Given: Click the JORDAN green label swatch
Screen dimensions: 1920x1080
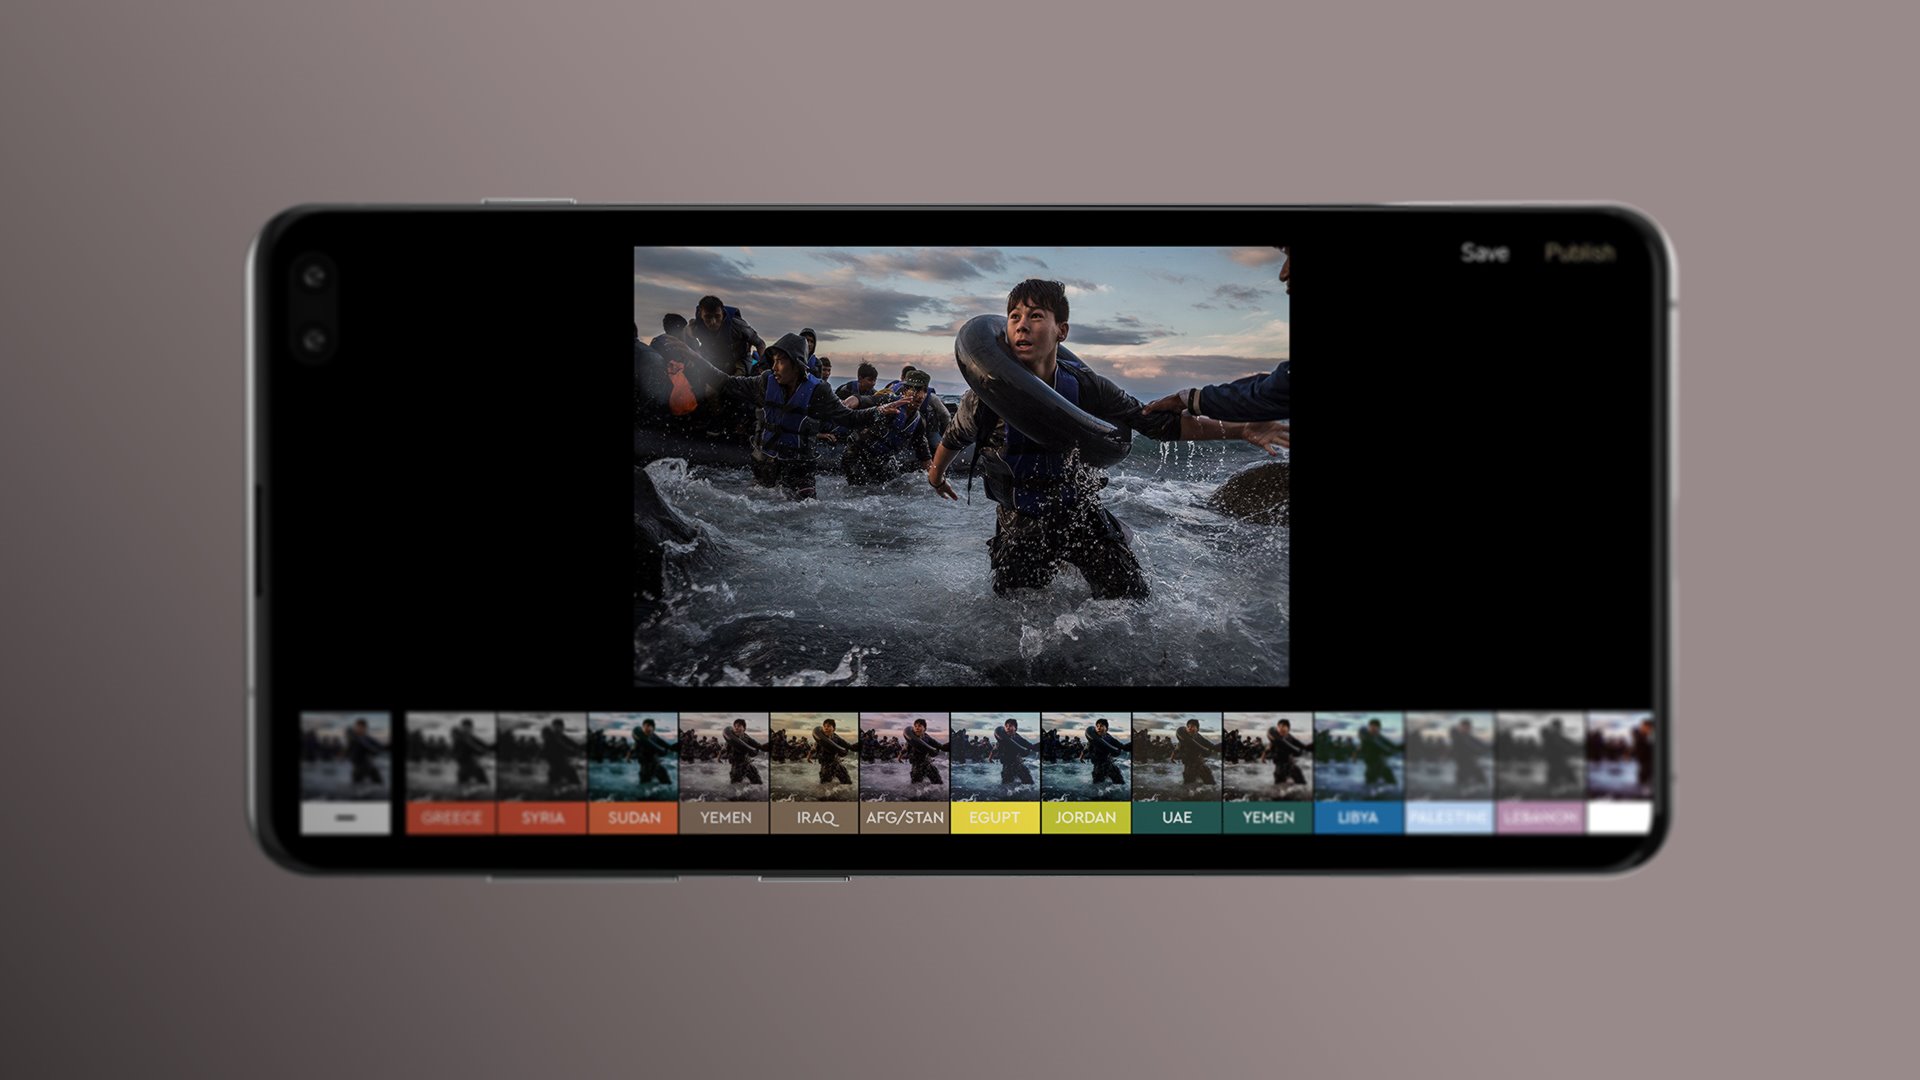Looking at the screenshot, I should click(1086, 818).
